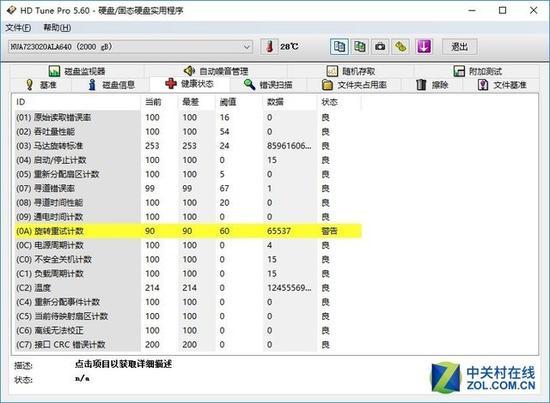Switch to the 错误扫描 tab
Image resolution: width=550 pixels, height=403 pixels.
point(268,85)
